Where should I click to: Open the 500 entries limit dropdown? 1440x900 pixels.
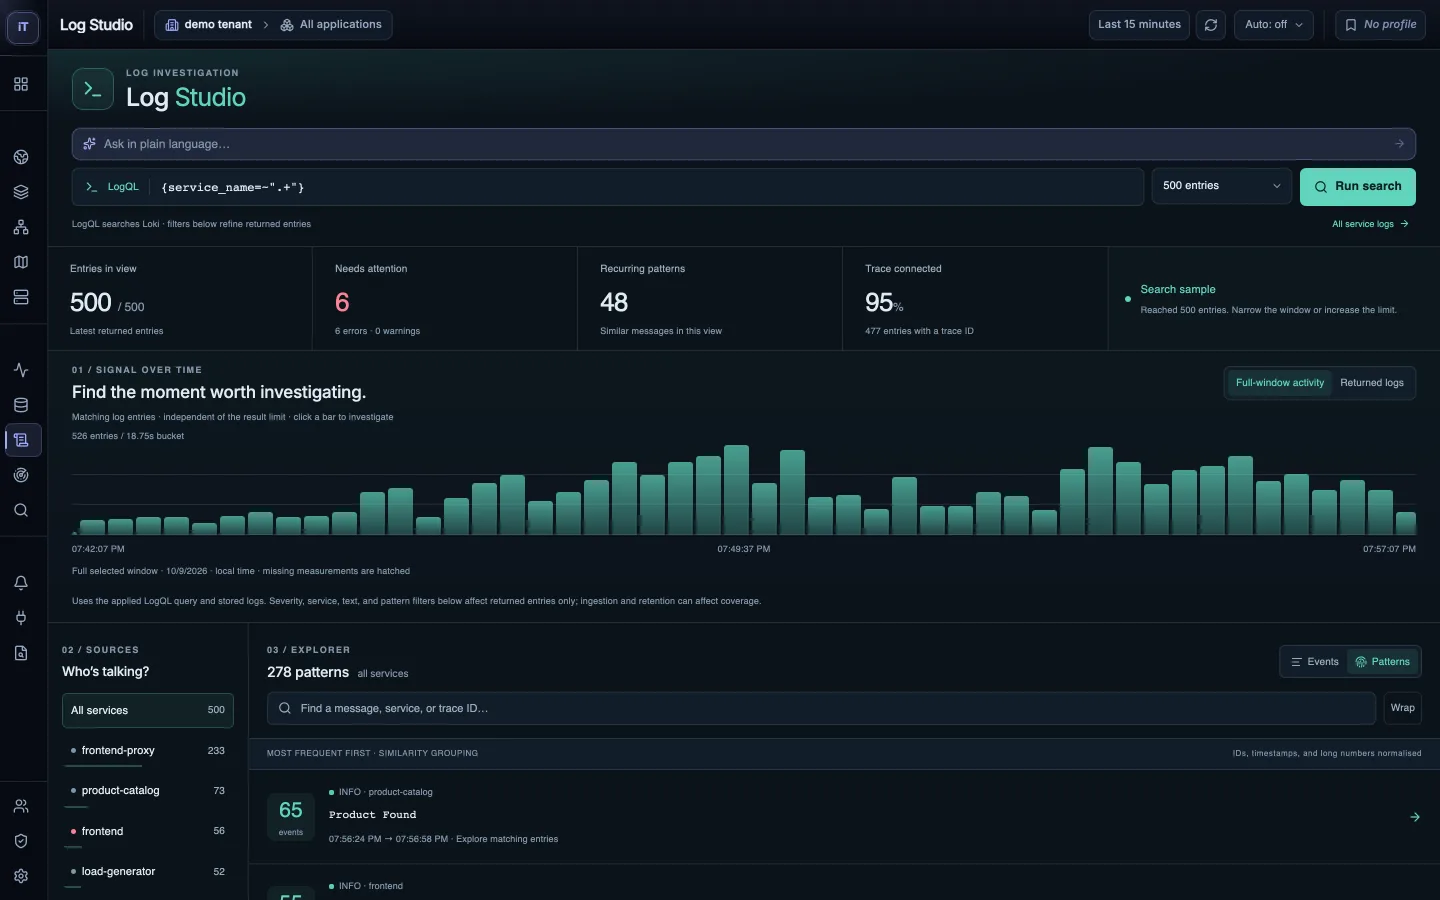1222,186
